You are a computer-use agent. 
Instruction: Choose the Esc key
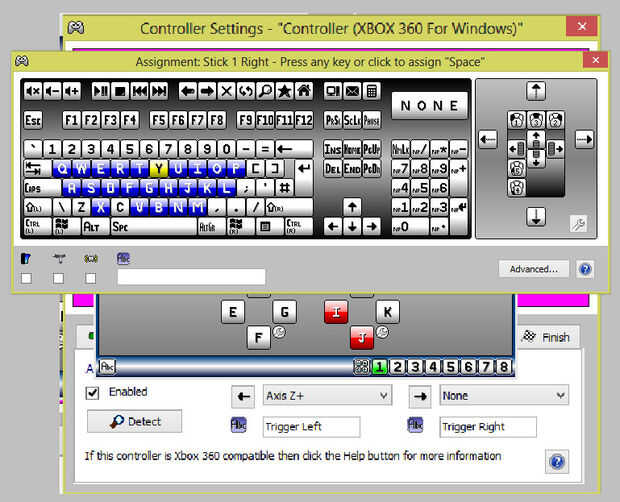coord(33,120)
